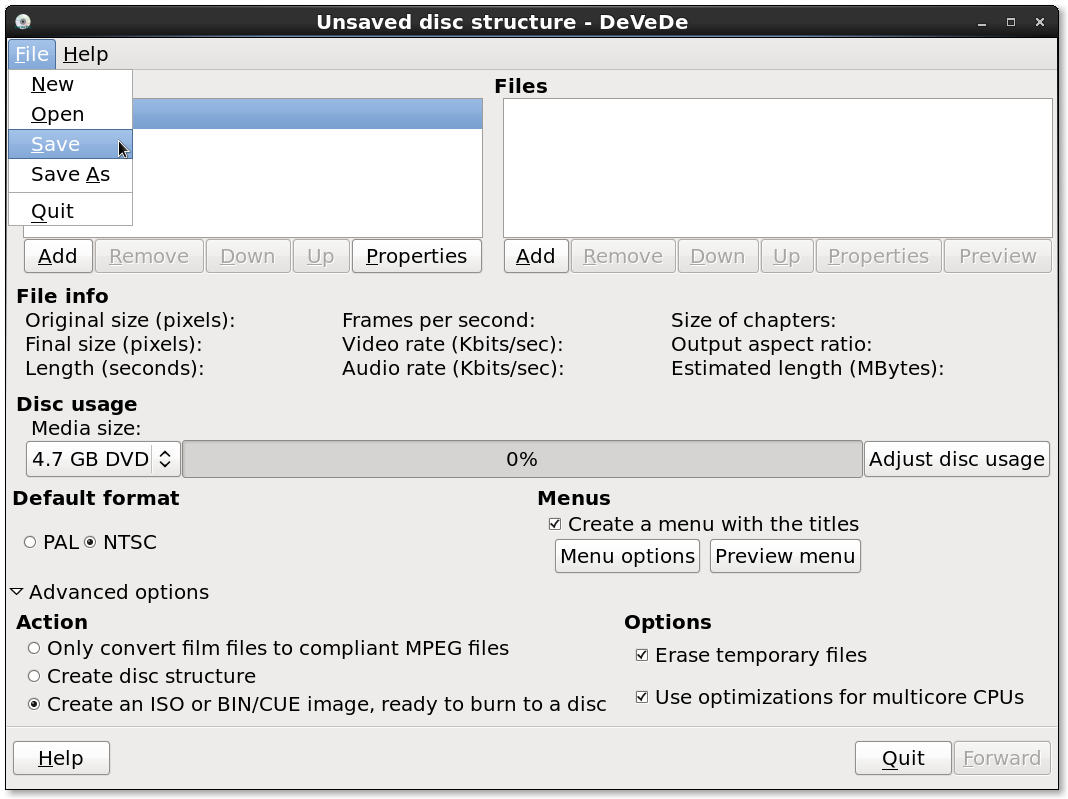Click Add below the titles list

pos(58,256)
